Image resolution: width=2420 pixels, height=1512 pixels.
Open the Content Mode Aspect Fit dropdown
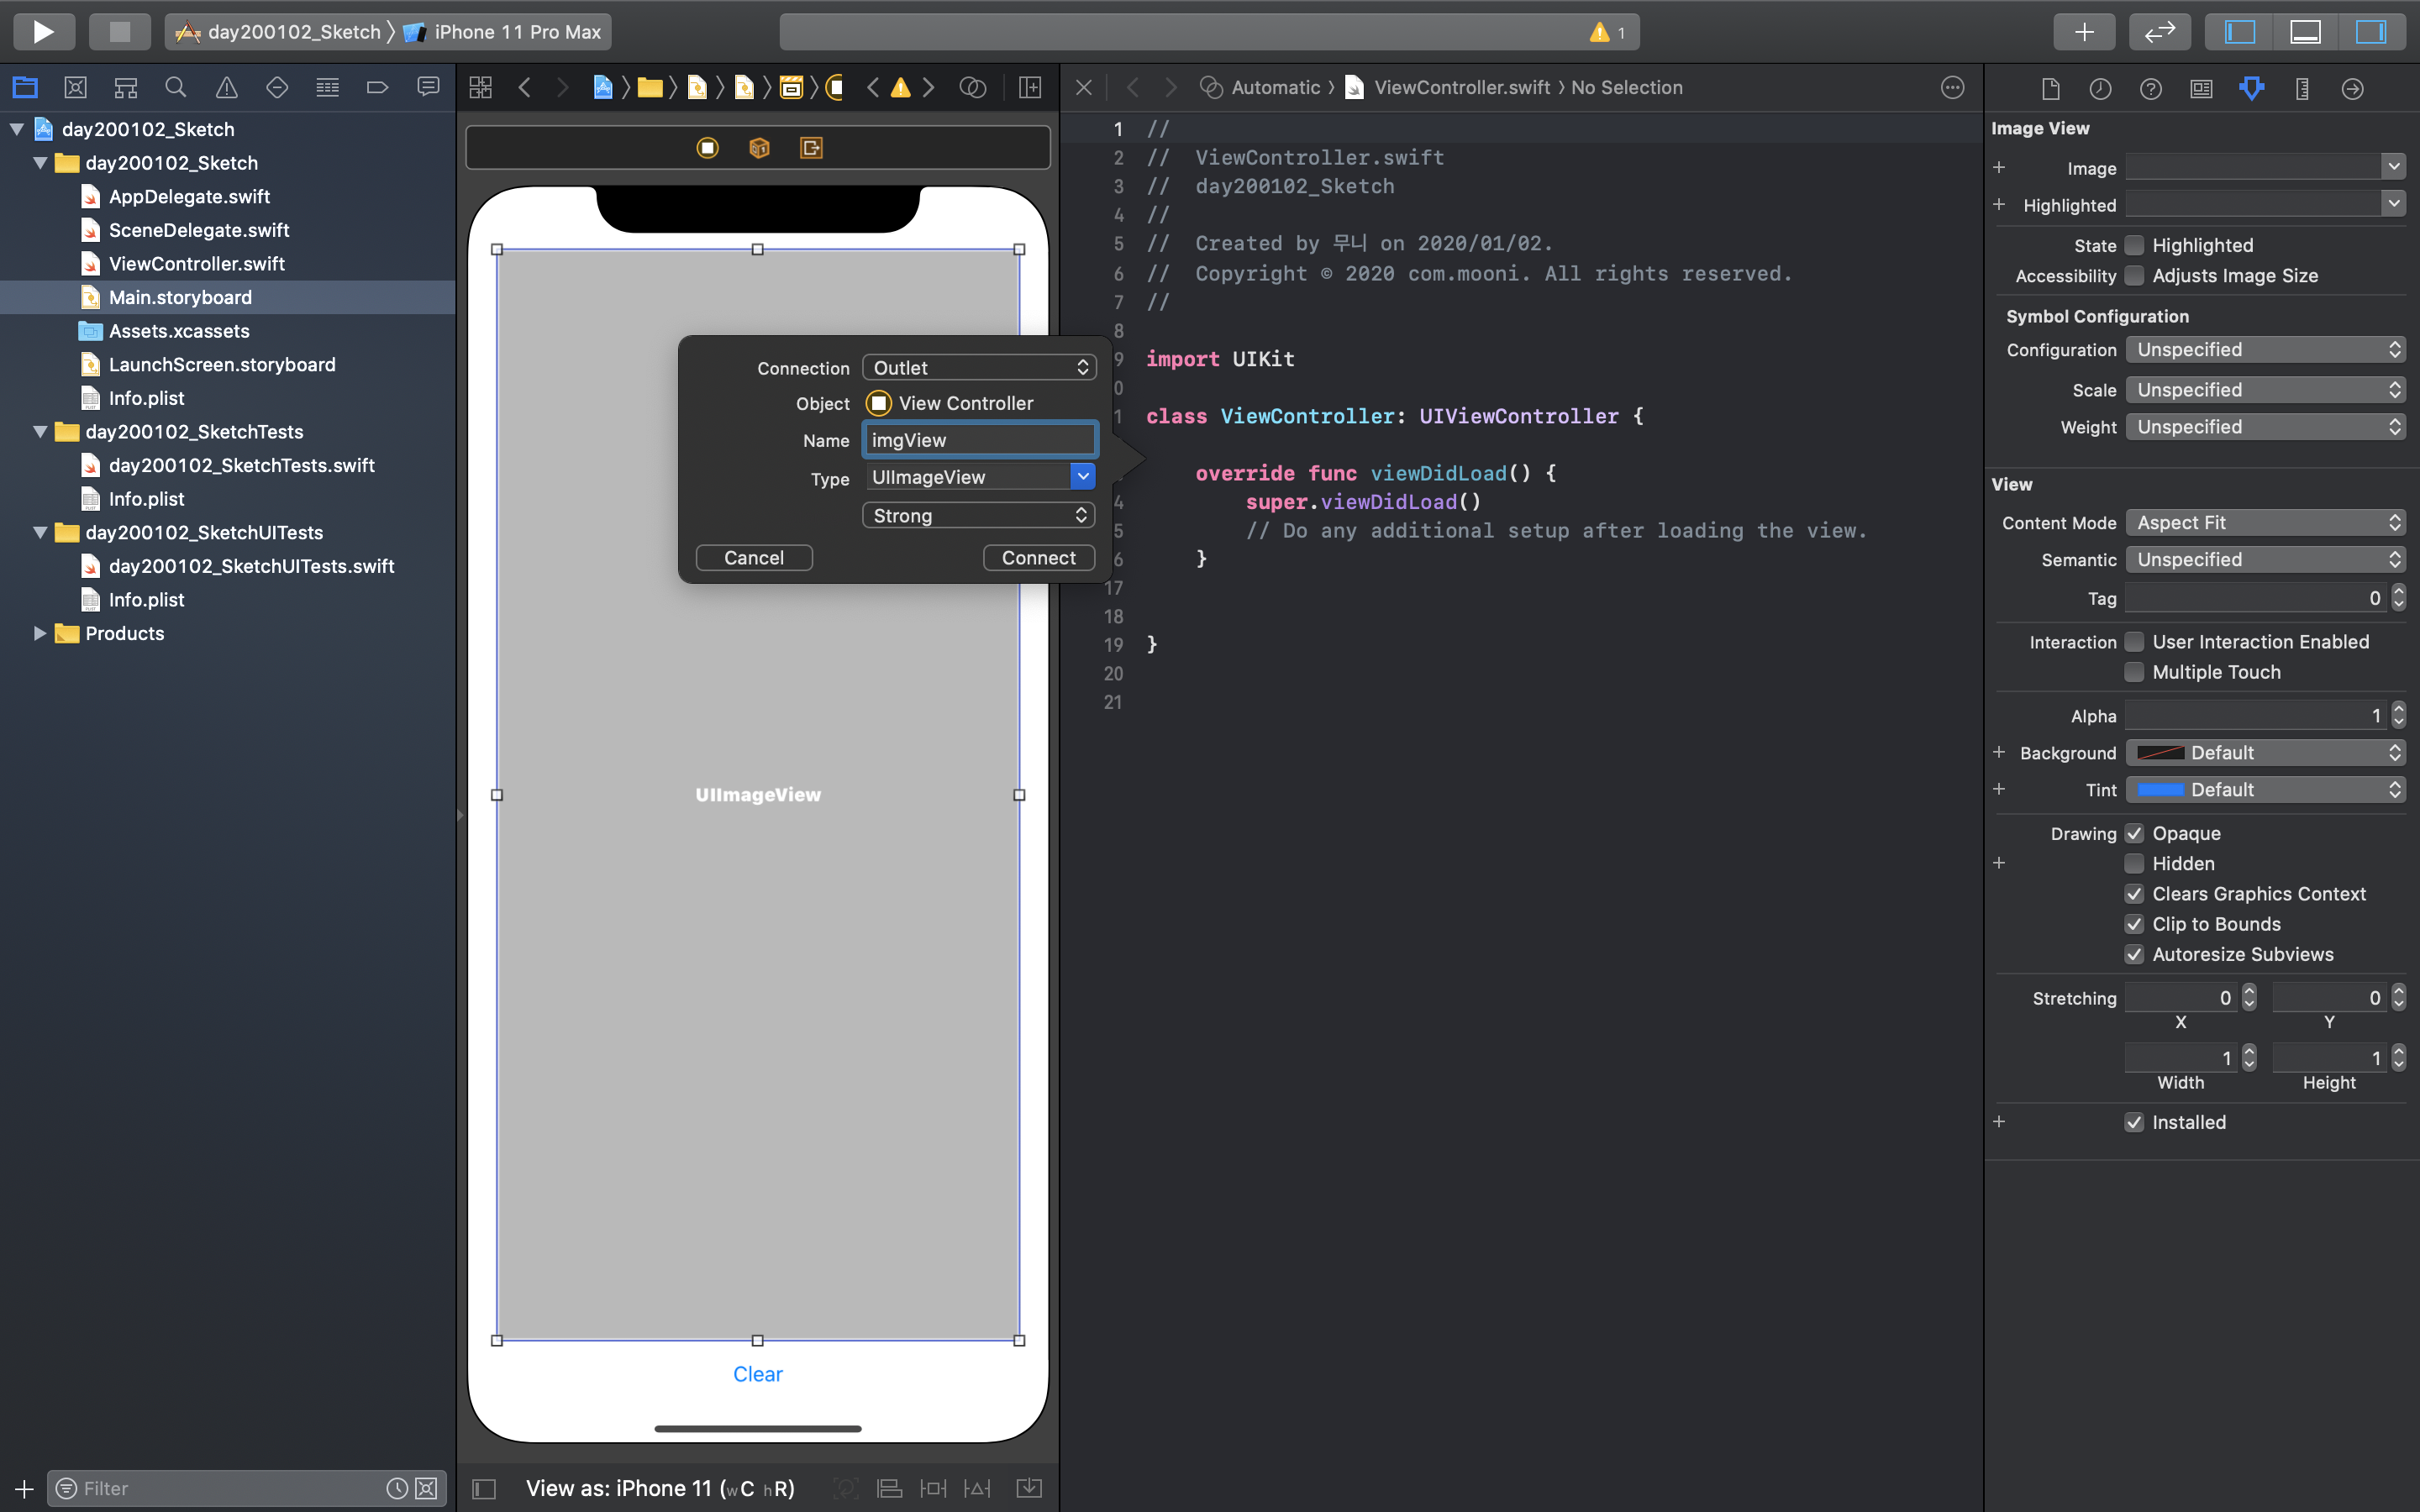point(2264,523)
